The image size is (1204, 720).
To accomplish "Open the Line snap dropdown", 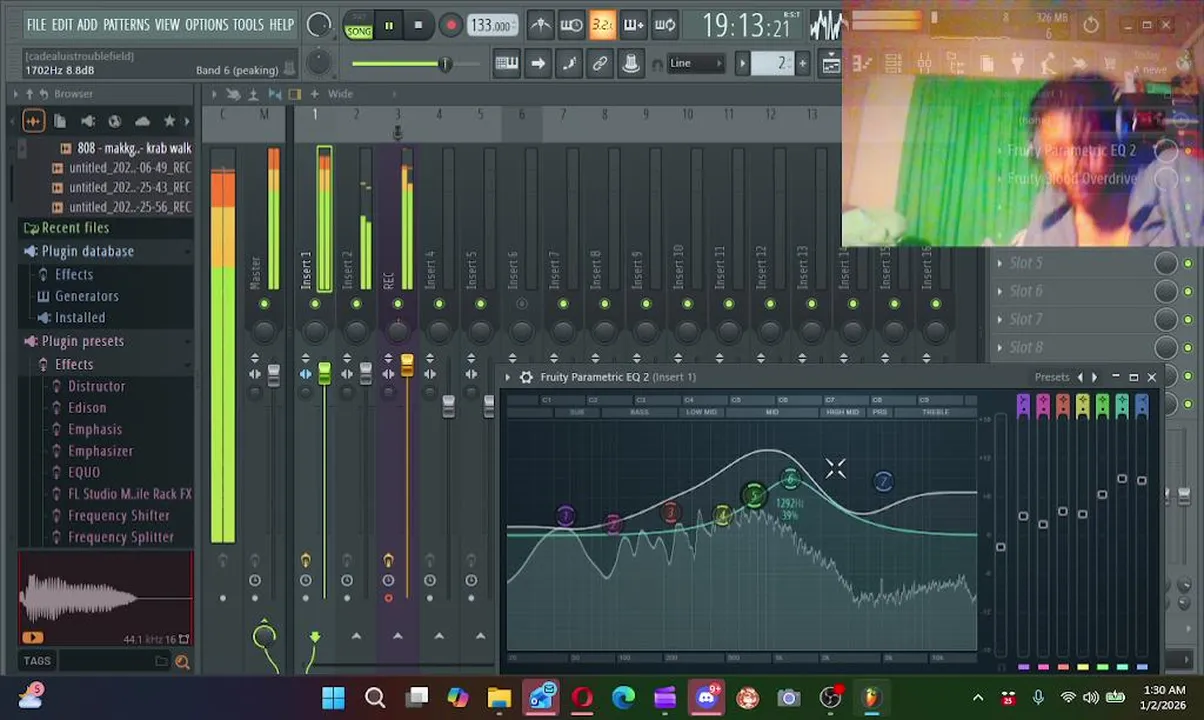I will [695, 64].
